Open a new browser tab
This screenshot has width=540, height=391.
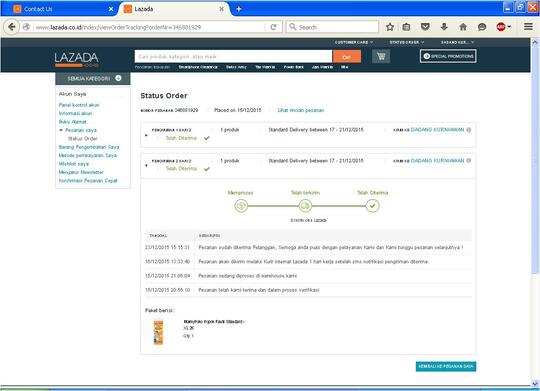pyautogui.click(x=238, y=9)
